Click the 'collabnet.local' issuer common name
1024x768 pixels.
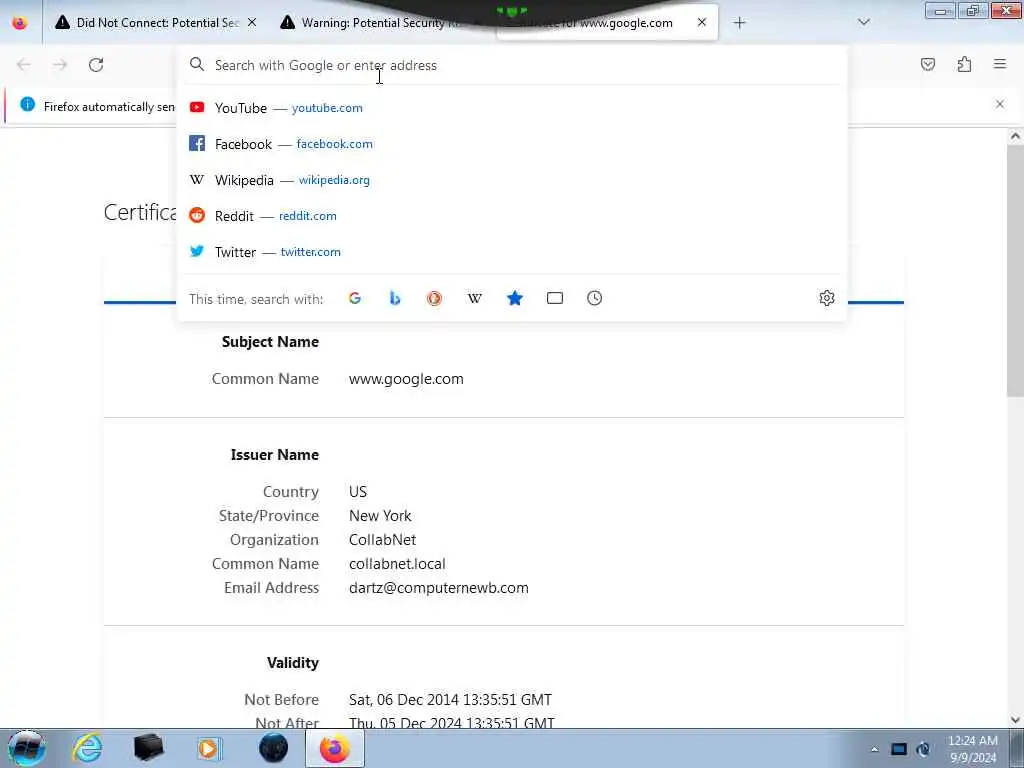[397, 564]
